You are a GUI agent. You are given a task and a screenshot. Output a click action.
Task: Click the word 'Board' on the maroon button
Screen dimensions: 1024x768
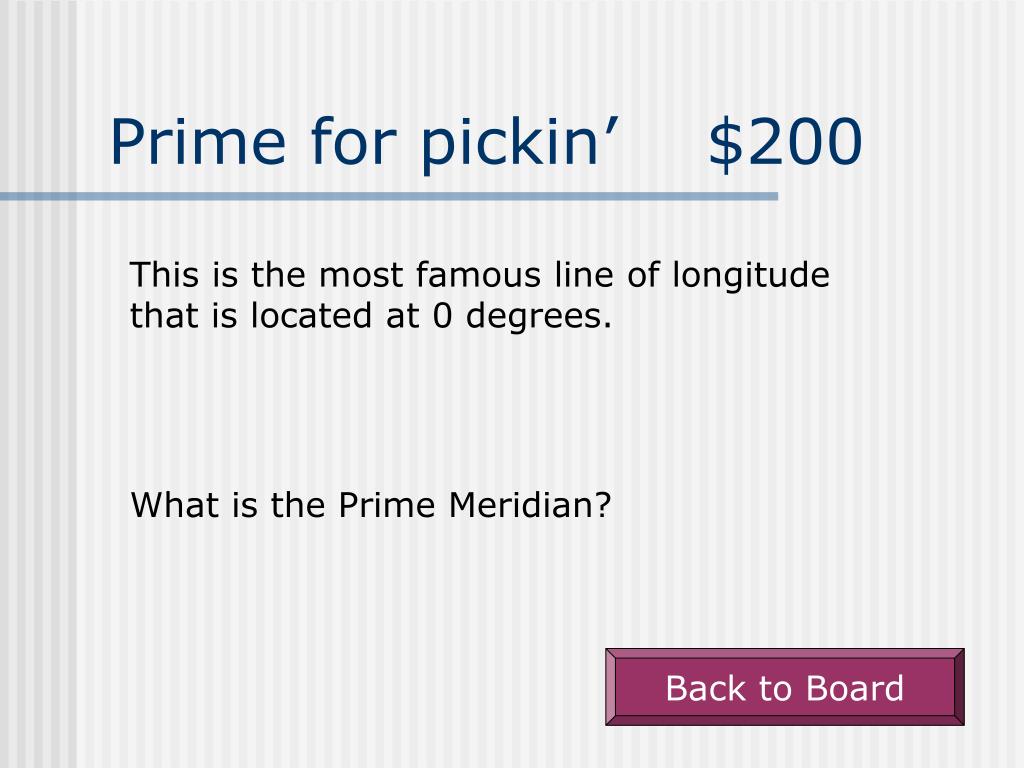(855, 688)
